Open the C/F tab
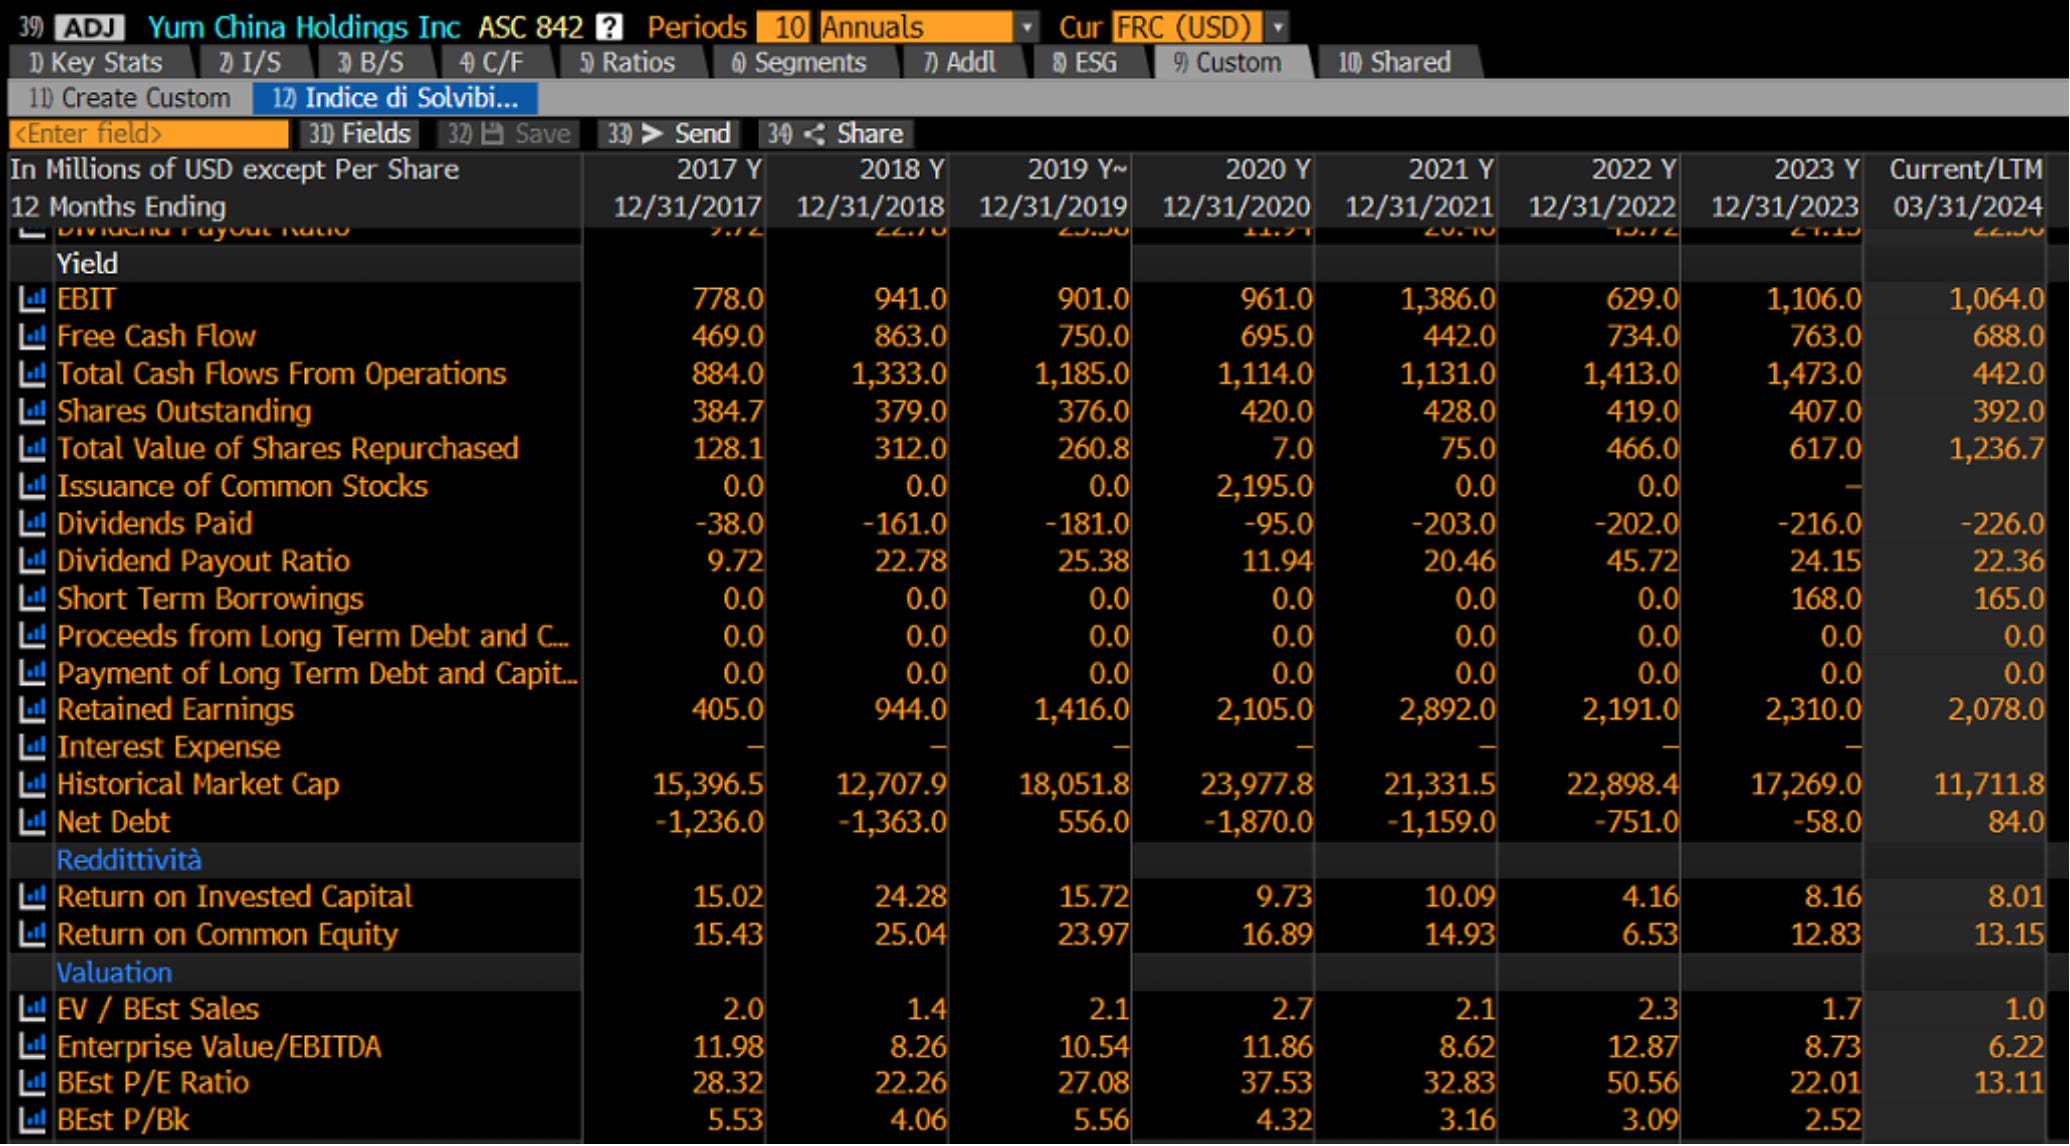Screen dimensions: 2070x1146 click(x=491, y=63)
